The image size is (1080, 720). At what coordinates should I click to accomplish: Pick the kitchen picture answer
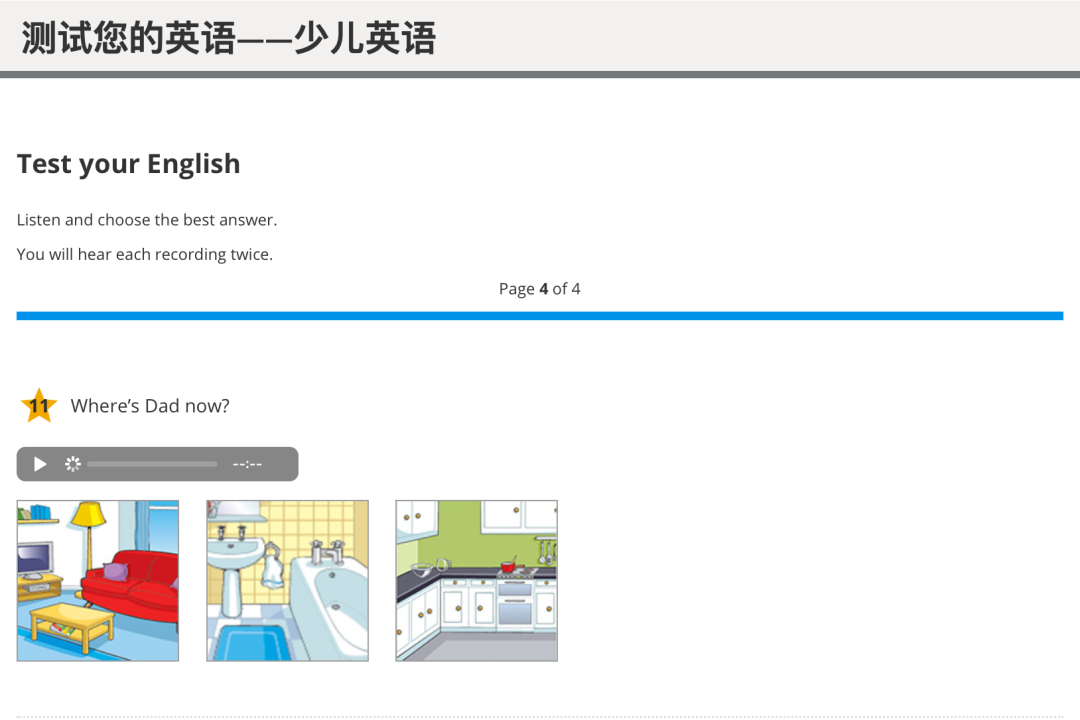click(476, 581)
